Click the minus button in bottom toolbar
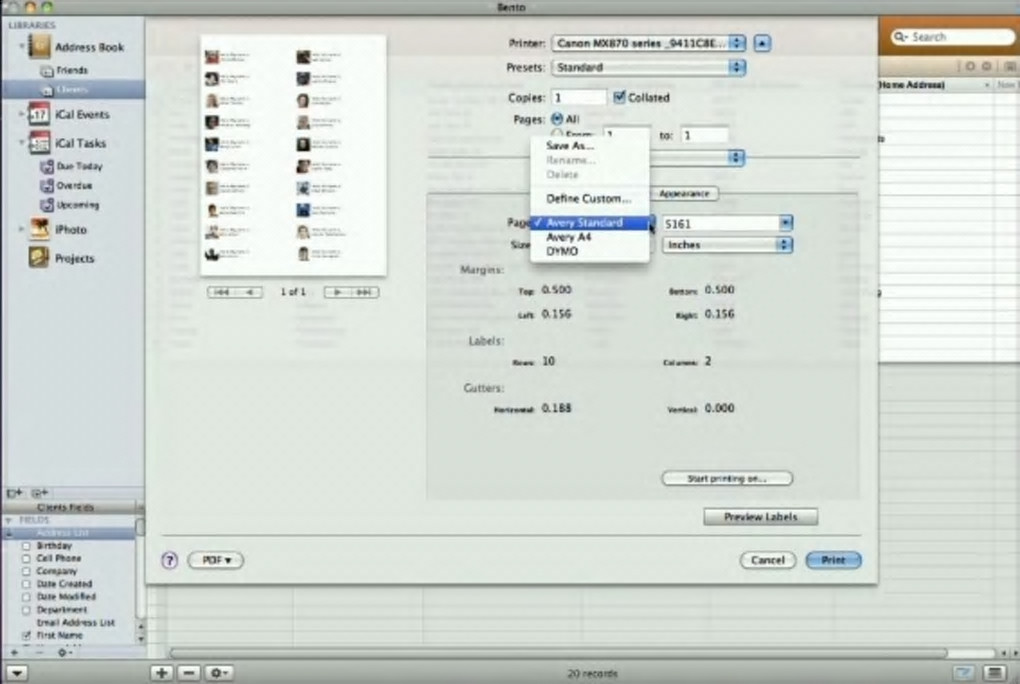 (189, 673)
